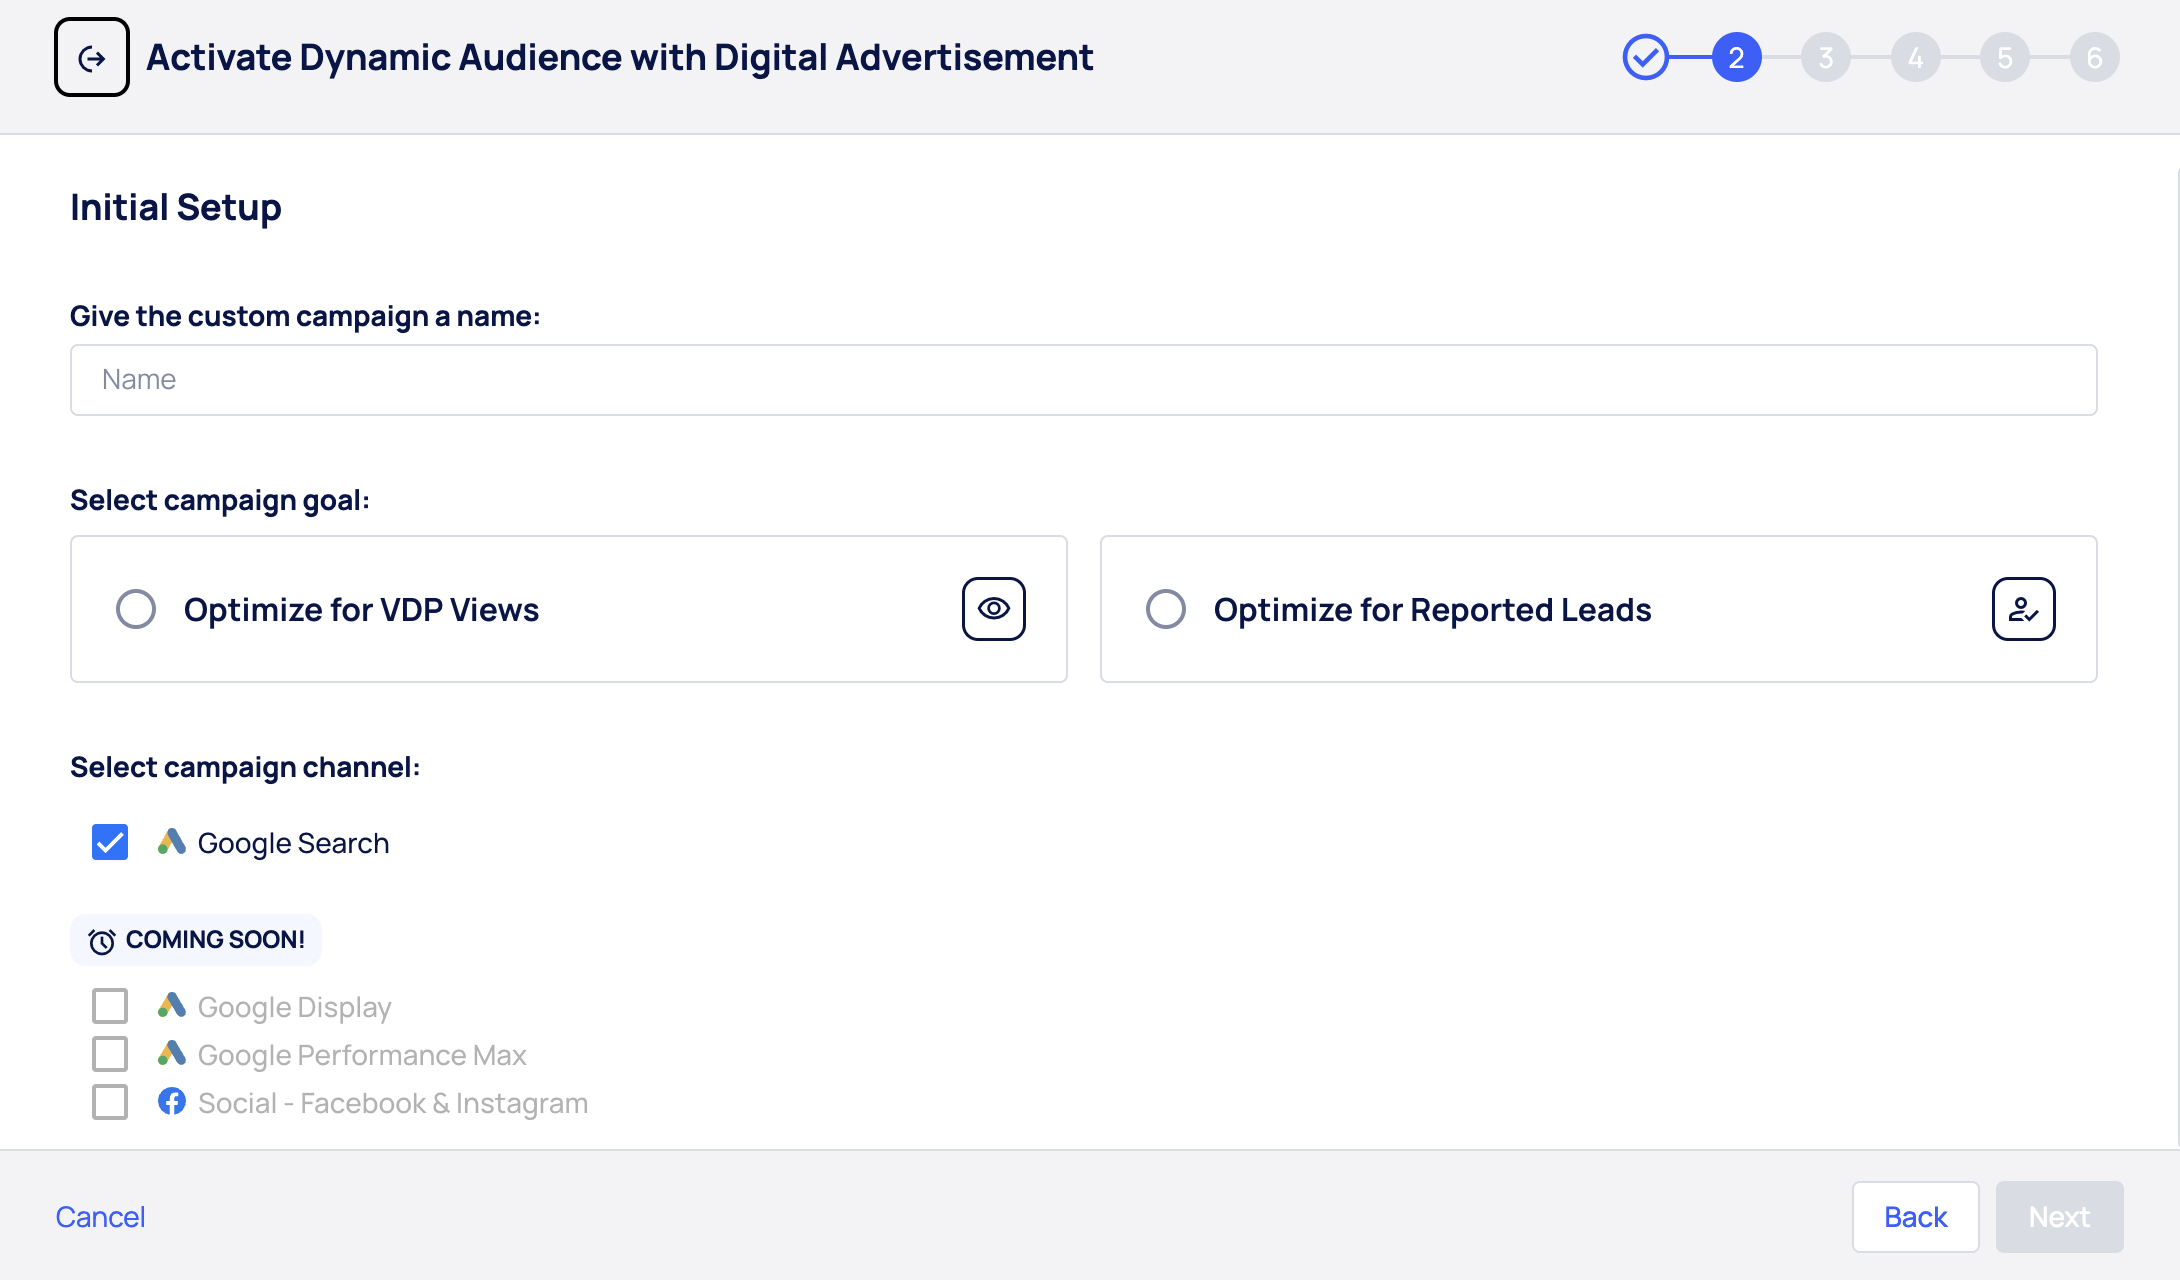
Task: Click the person-check icon on Reported Leads
Action: [2023, 609]
